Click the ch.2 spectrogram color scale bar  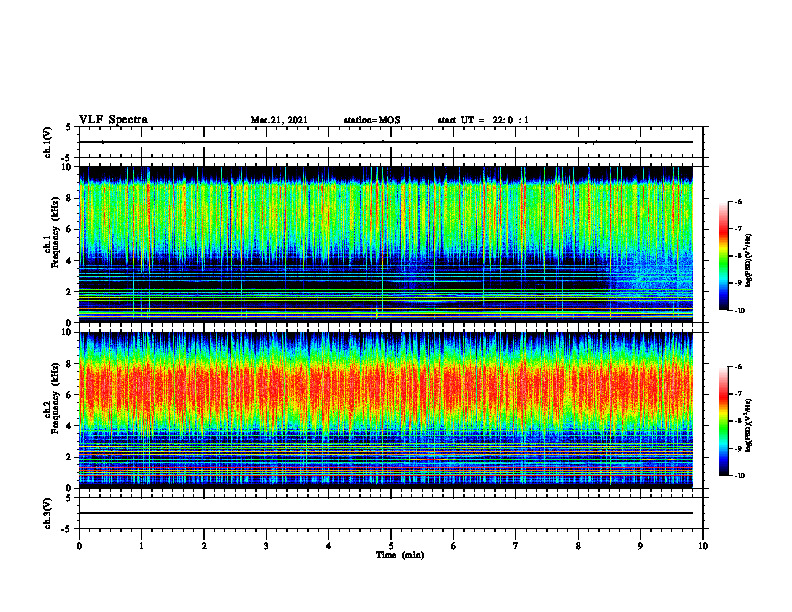point(723,421)
